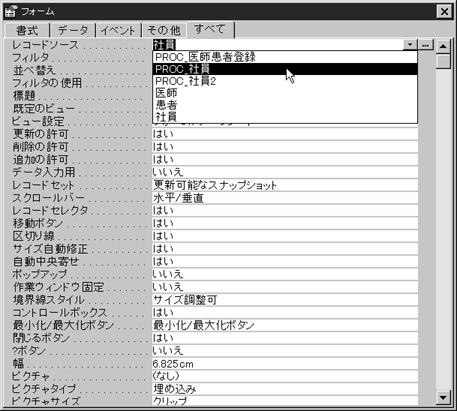Viewport: 457px width, 411px height.
Task: Open the record source builder ellipsis button
Action: tap(426, 45)
